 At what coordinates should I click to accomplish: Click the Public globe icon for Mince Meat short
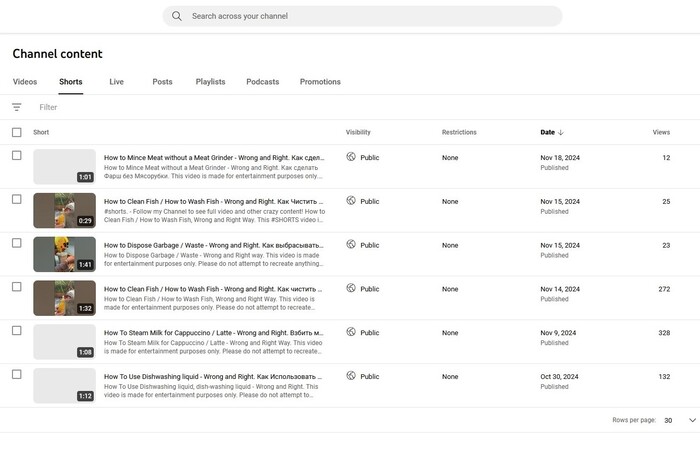point(351,157)
